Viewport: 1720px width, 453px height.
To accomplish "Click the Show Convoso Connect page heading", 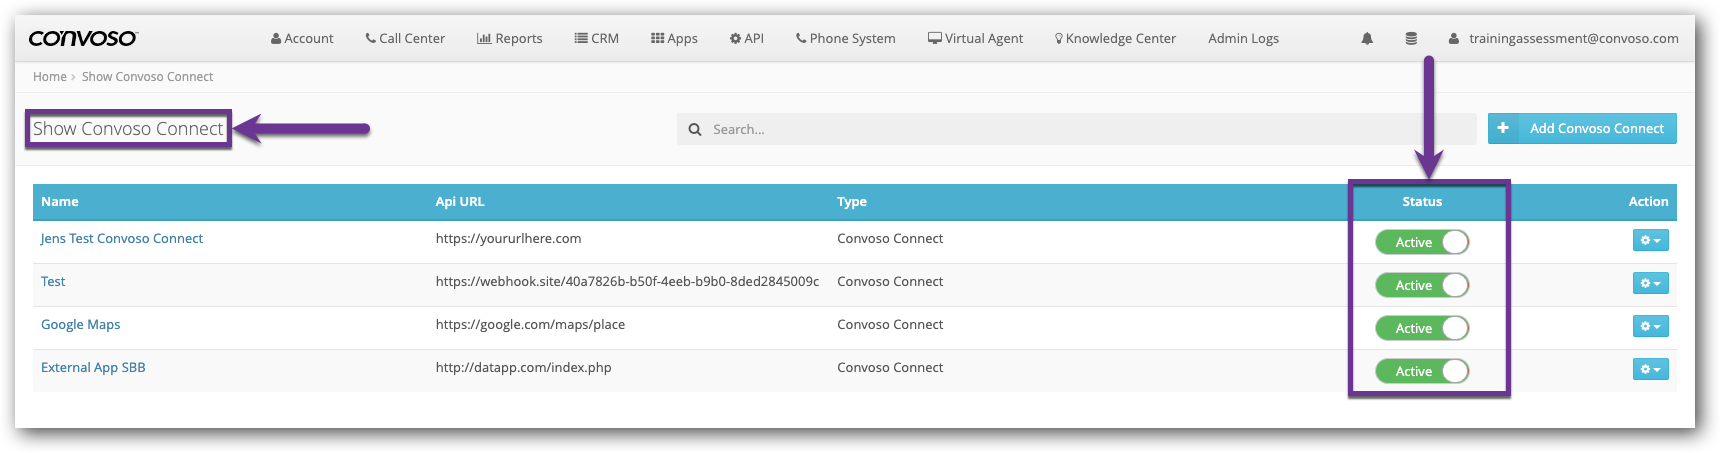I will tap(128, 129).
